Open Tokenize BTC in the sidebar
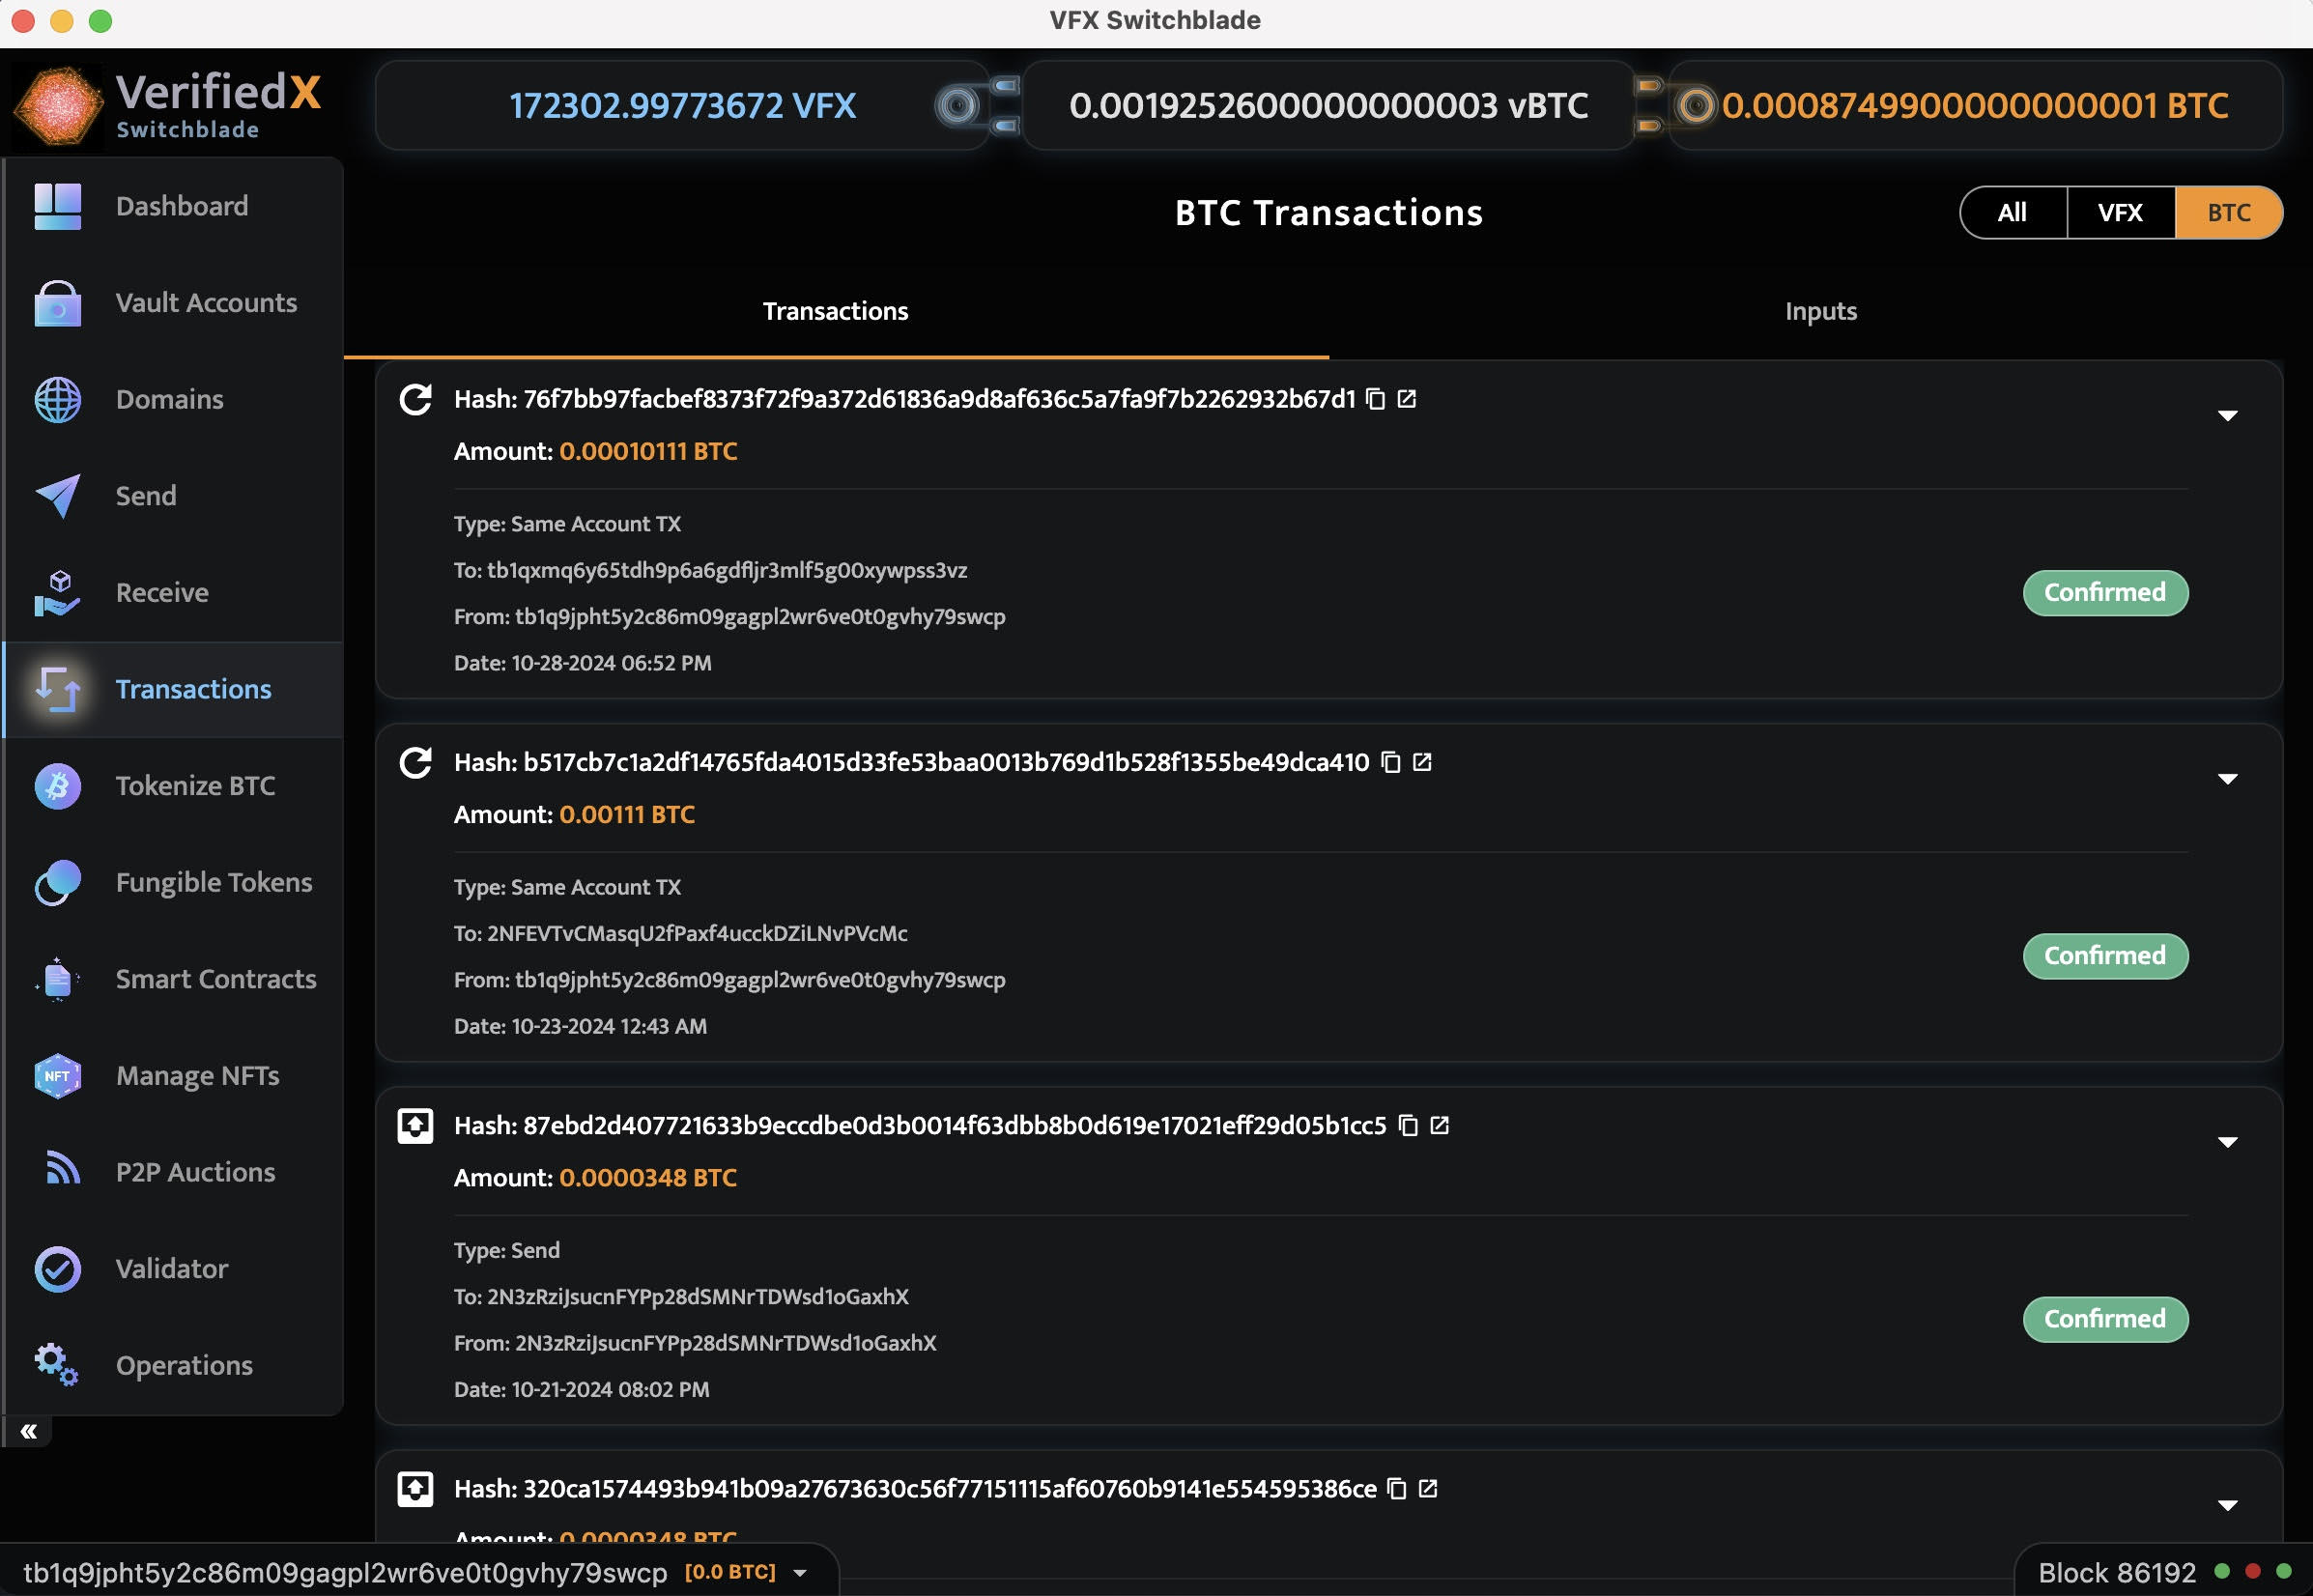2313x1596 pixels. (x=174, y=786)
